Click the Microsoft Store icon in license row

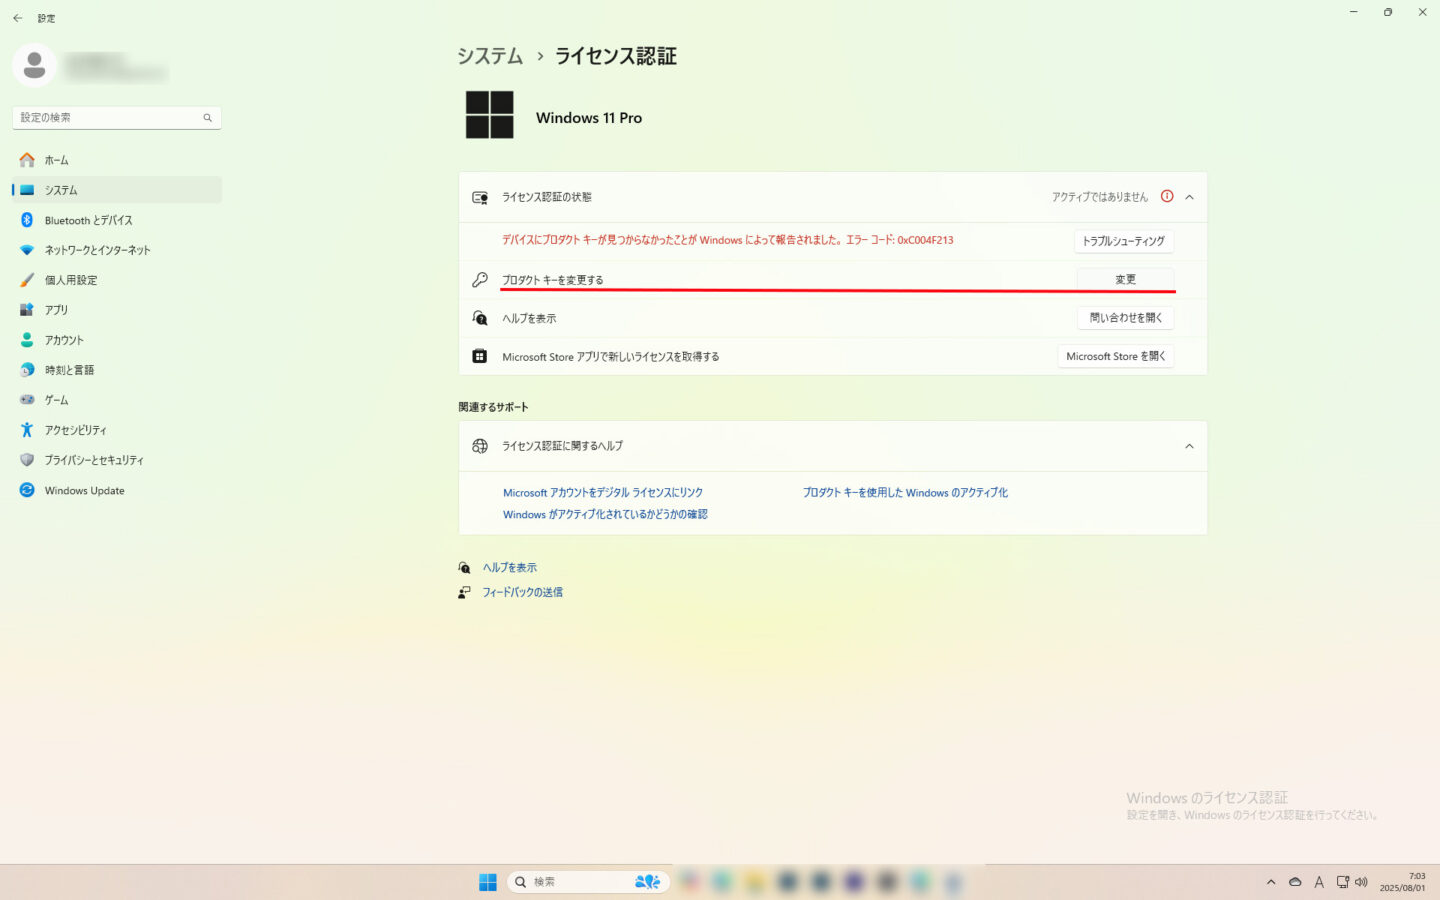click(480, 356)
